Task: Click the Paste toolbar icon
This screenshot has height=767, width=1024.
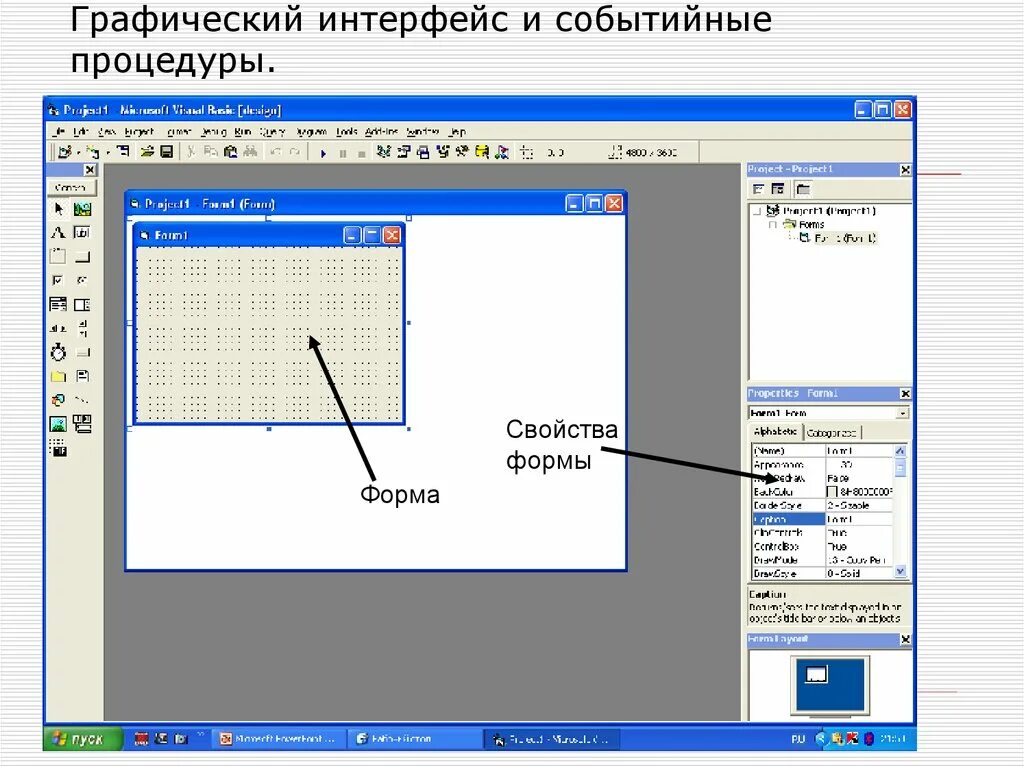Action: coord(231,152)
